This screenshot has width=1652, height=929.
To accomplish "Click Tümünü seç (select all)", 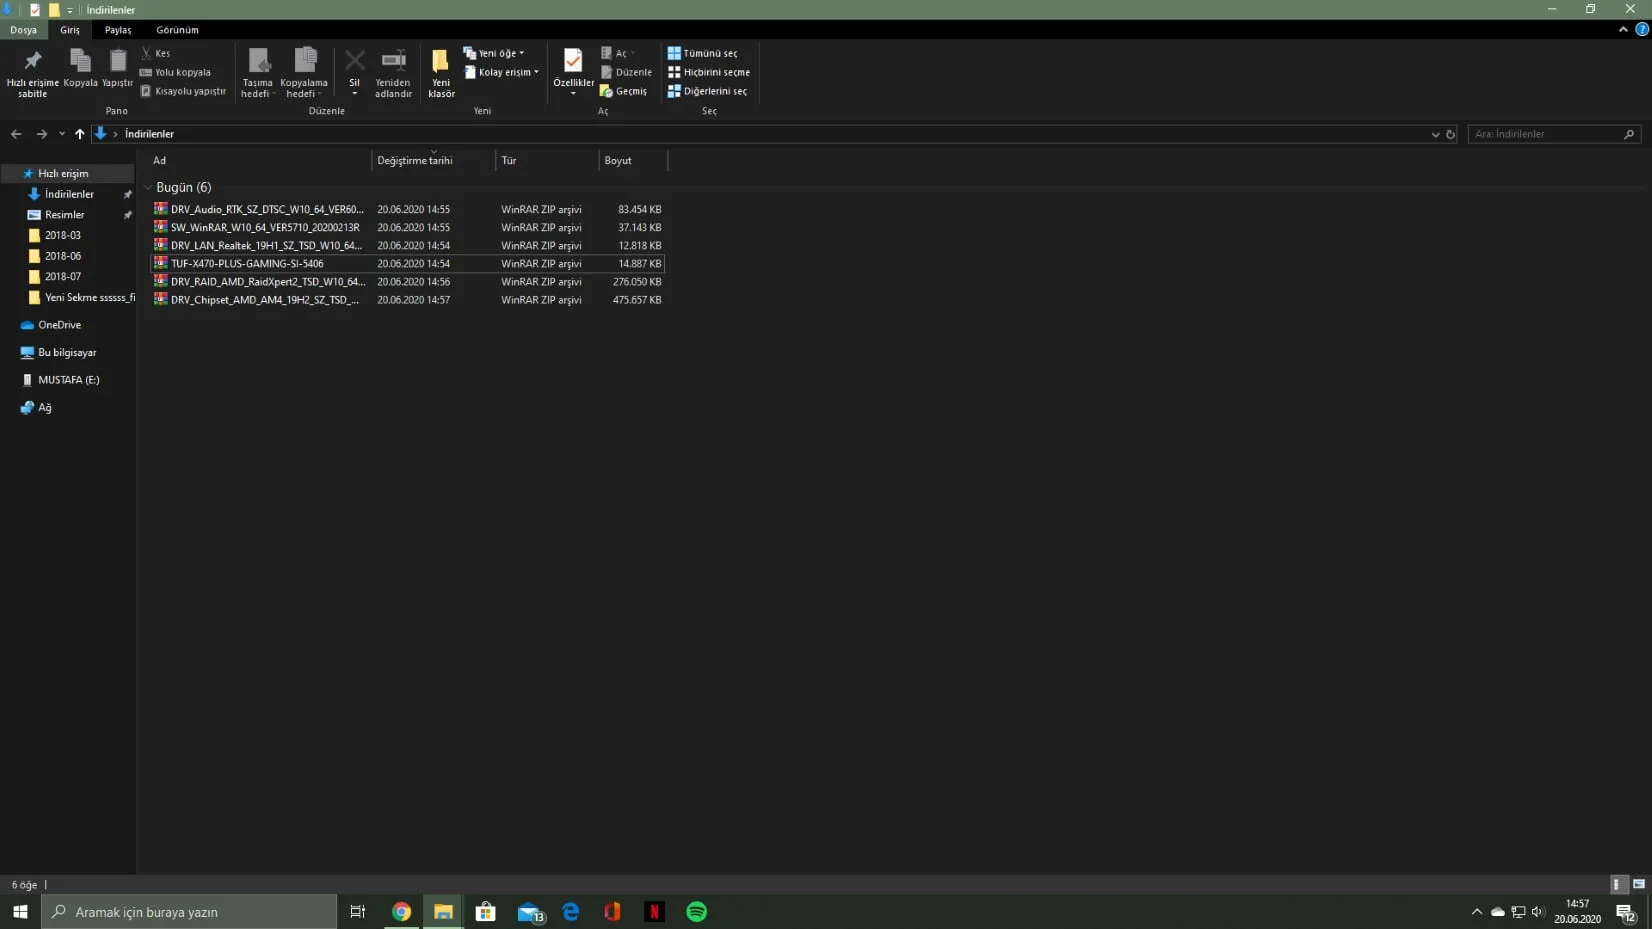I will pos(702,53).
